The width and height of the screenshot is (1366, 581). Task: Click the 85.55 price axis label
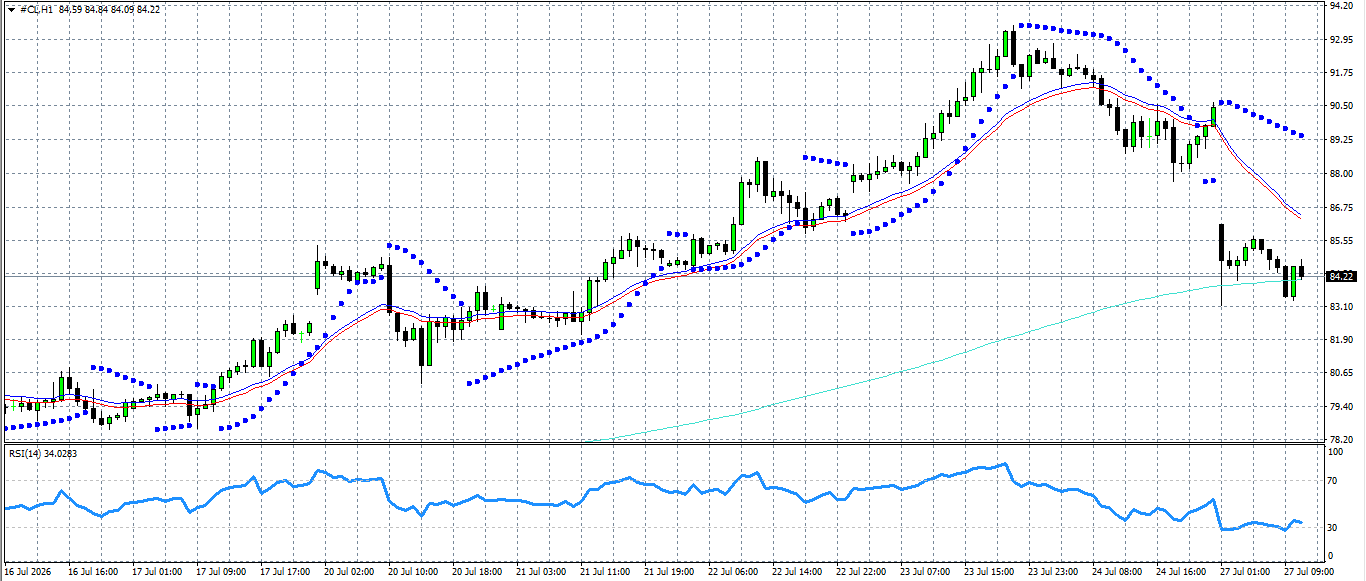click(1341, 240)
